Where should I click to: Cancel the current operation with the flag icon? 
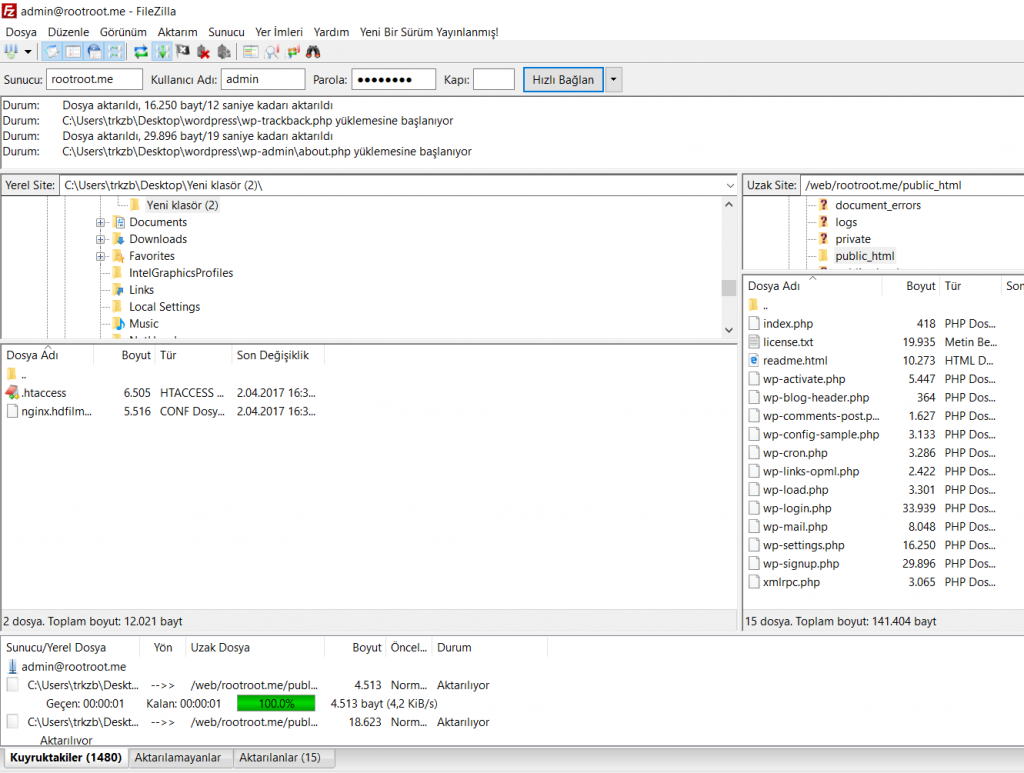183,52
